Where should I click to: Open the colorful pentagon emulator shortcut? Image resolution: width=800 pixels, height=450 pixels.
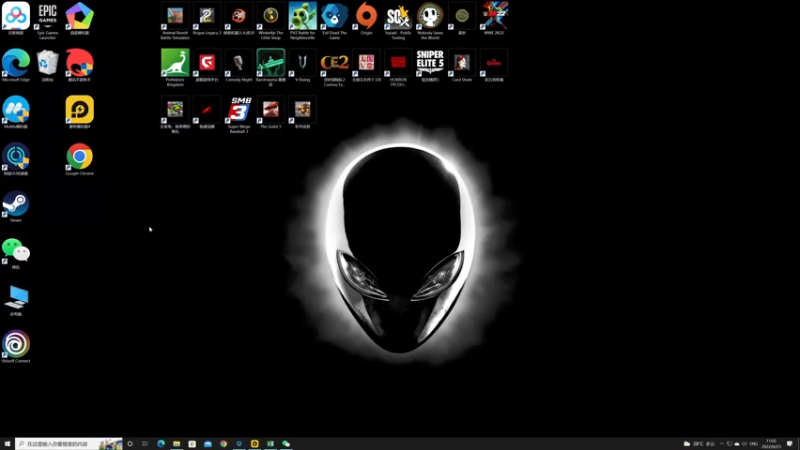coord(80,18)
